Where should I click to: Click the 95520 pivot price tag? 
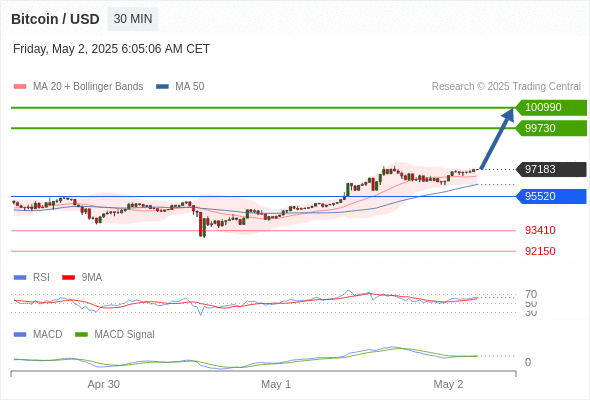click(x=551, y=196)
